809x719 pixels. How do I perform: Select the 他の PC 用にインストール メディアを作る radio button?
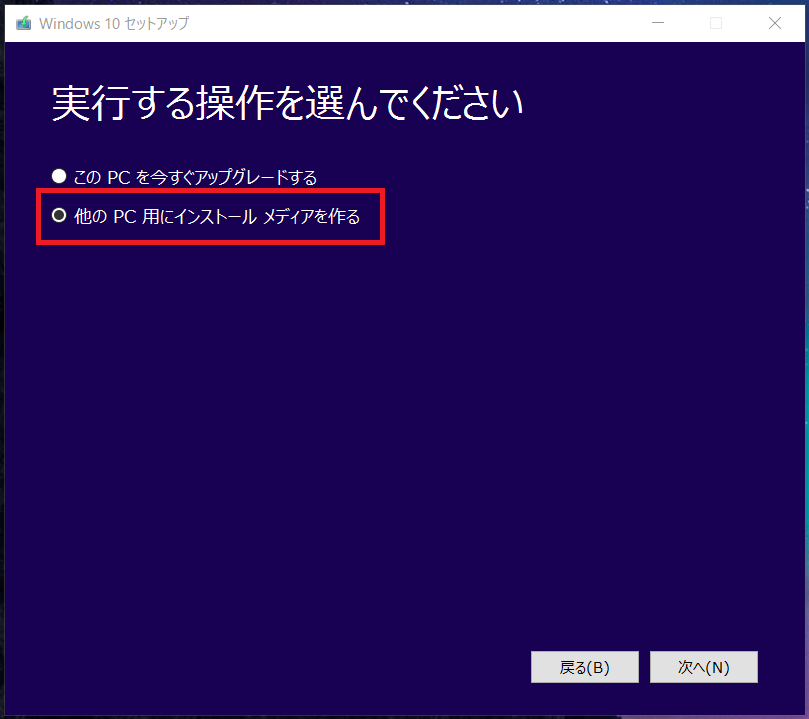(59, 215)
